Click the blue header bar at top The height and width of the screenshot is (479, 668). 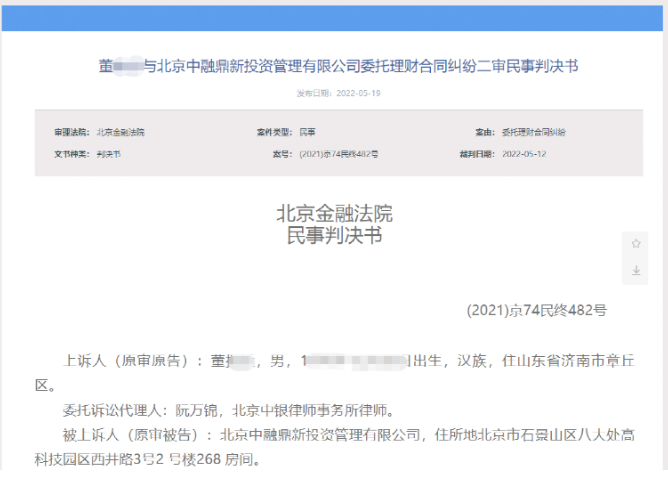(x=332, y=18)
